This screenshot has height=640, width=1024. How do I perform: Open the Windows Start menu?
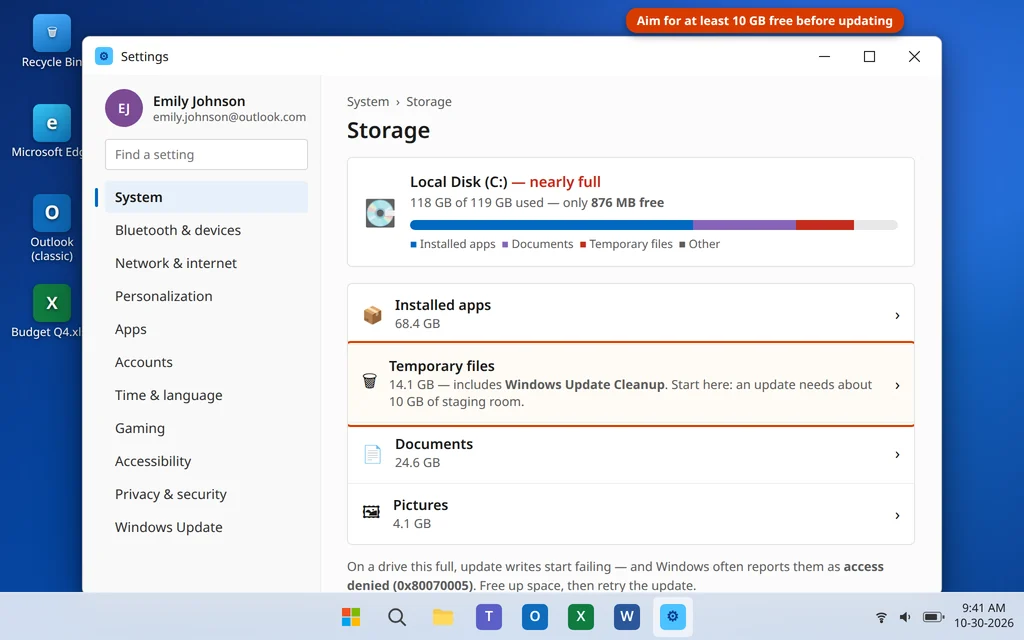click(x=351, y=616)
